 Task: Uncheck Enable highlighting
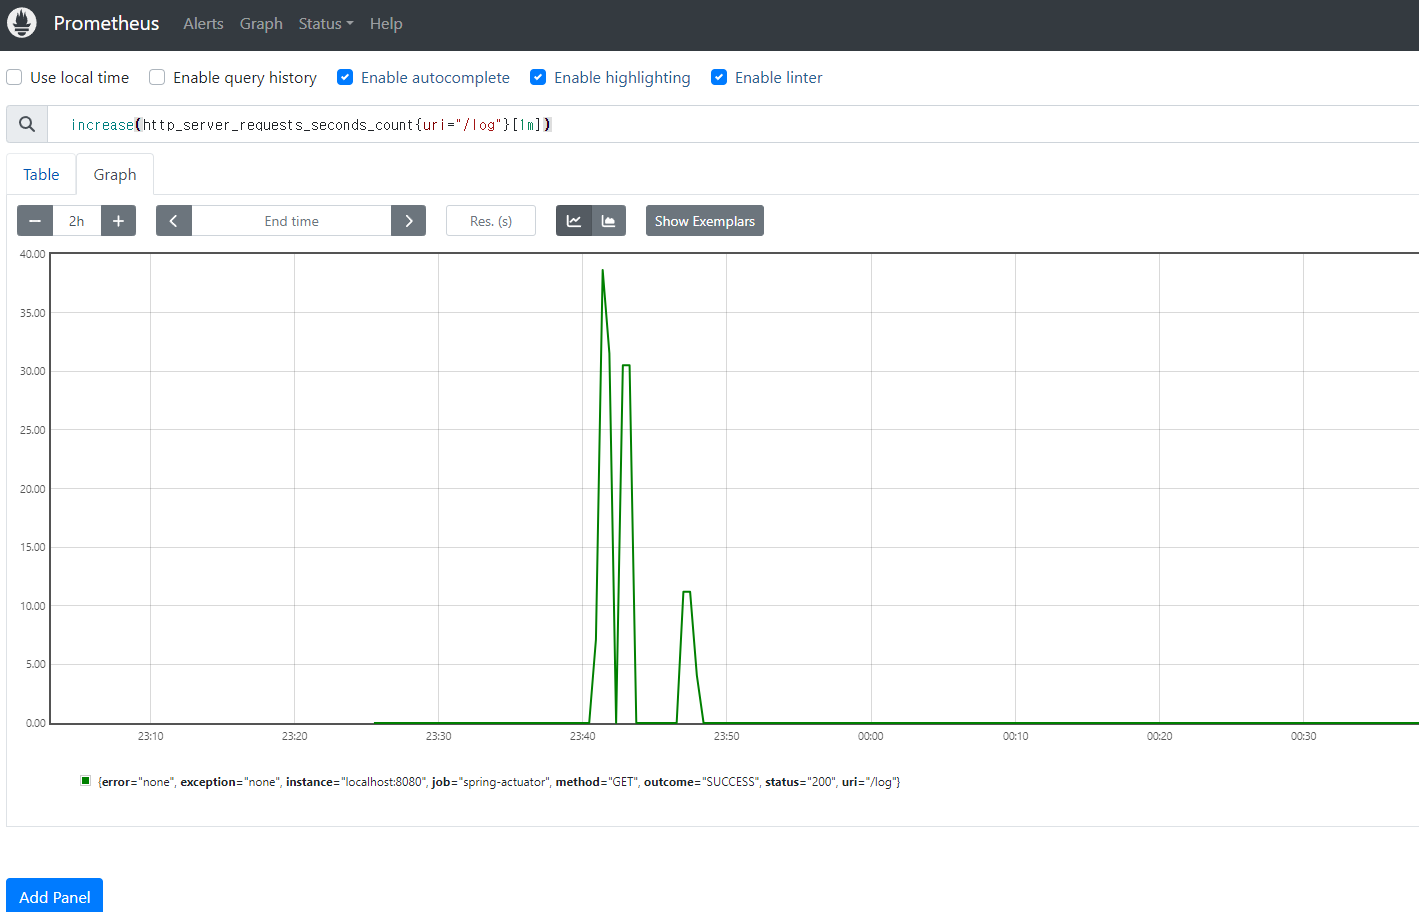(538, 77)
